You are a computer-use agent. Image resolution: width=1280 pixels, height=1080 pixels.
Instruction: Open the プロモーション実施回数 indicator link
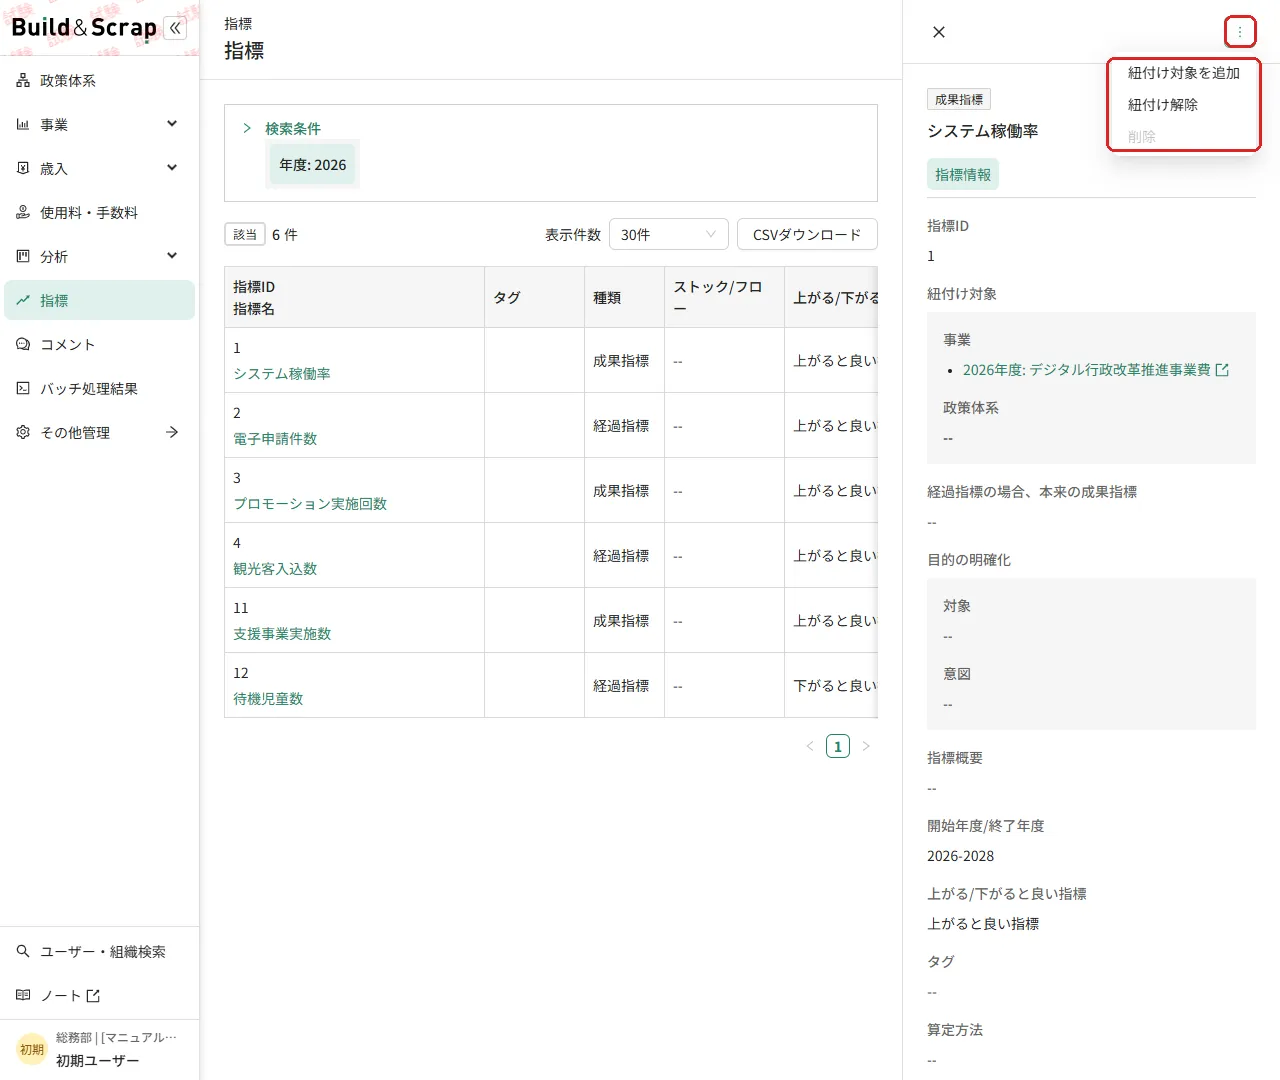click(x=310, y=503)
